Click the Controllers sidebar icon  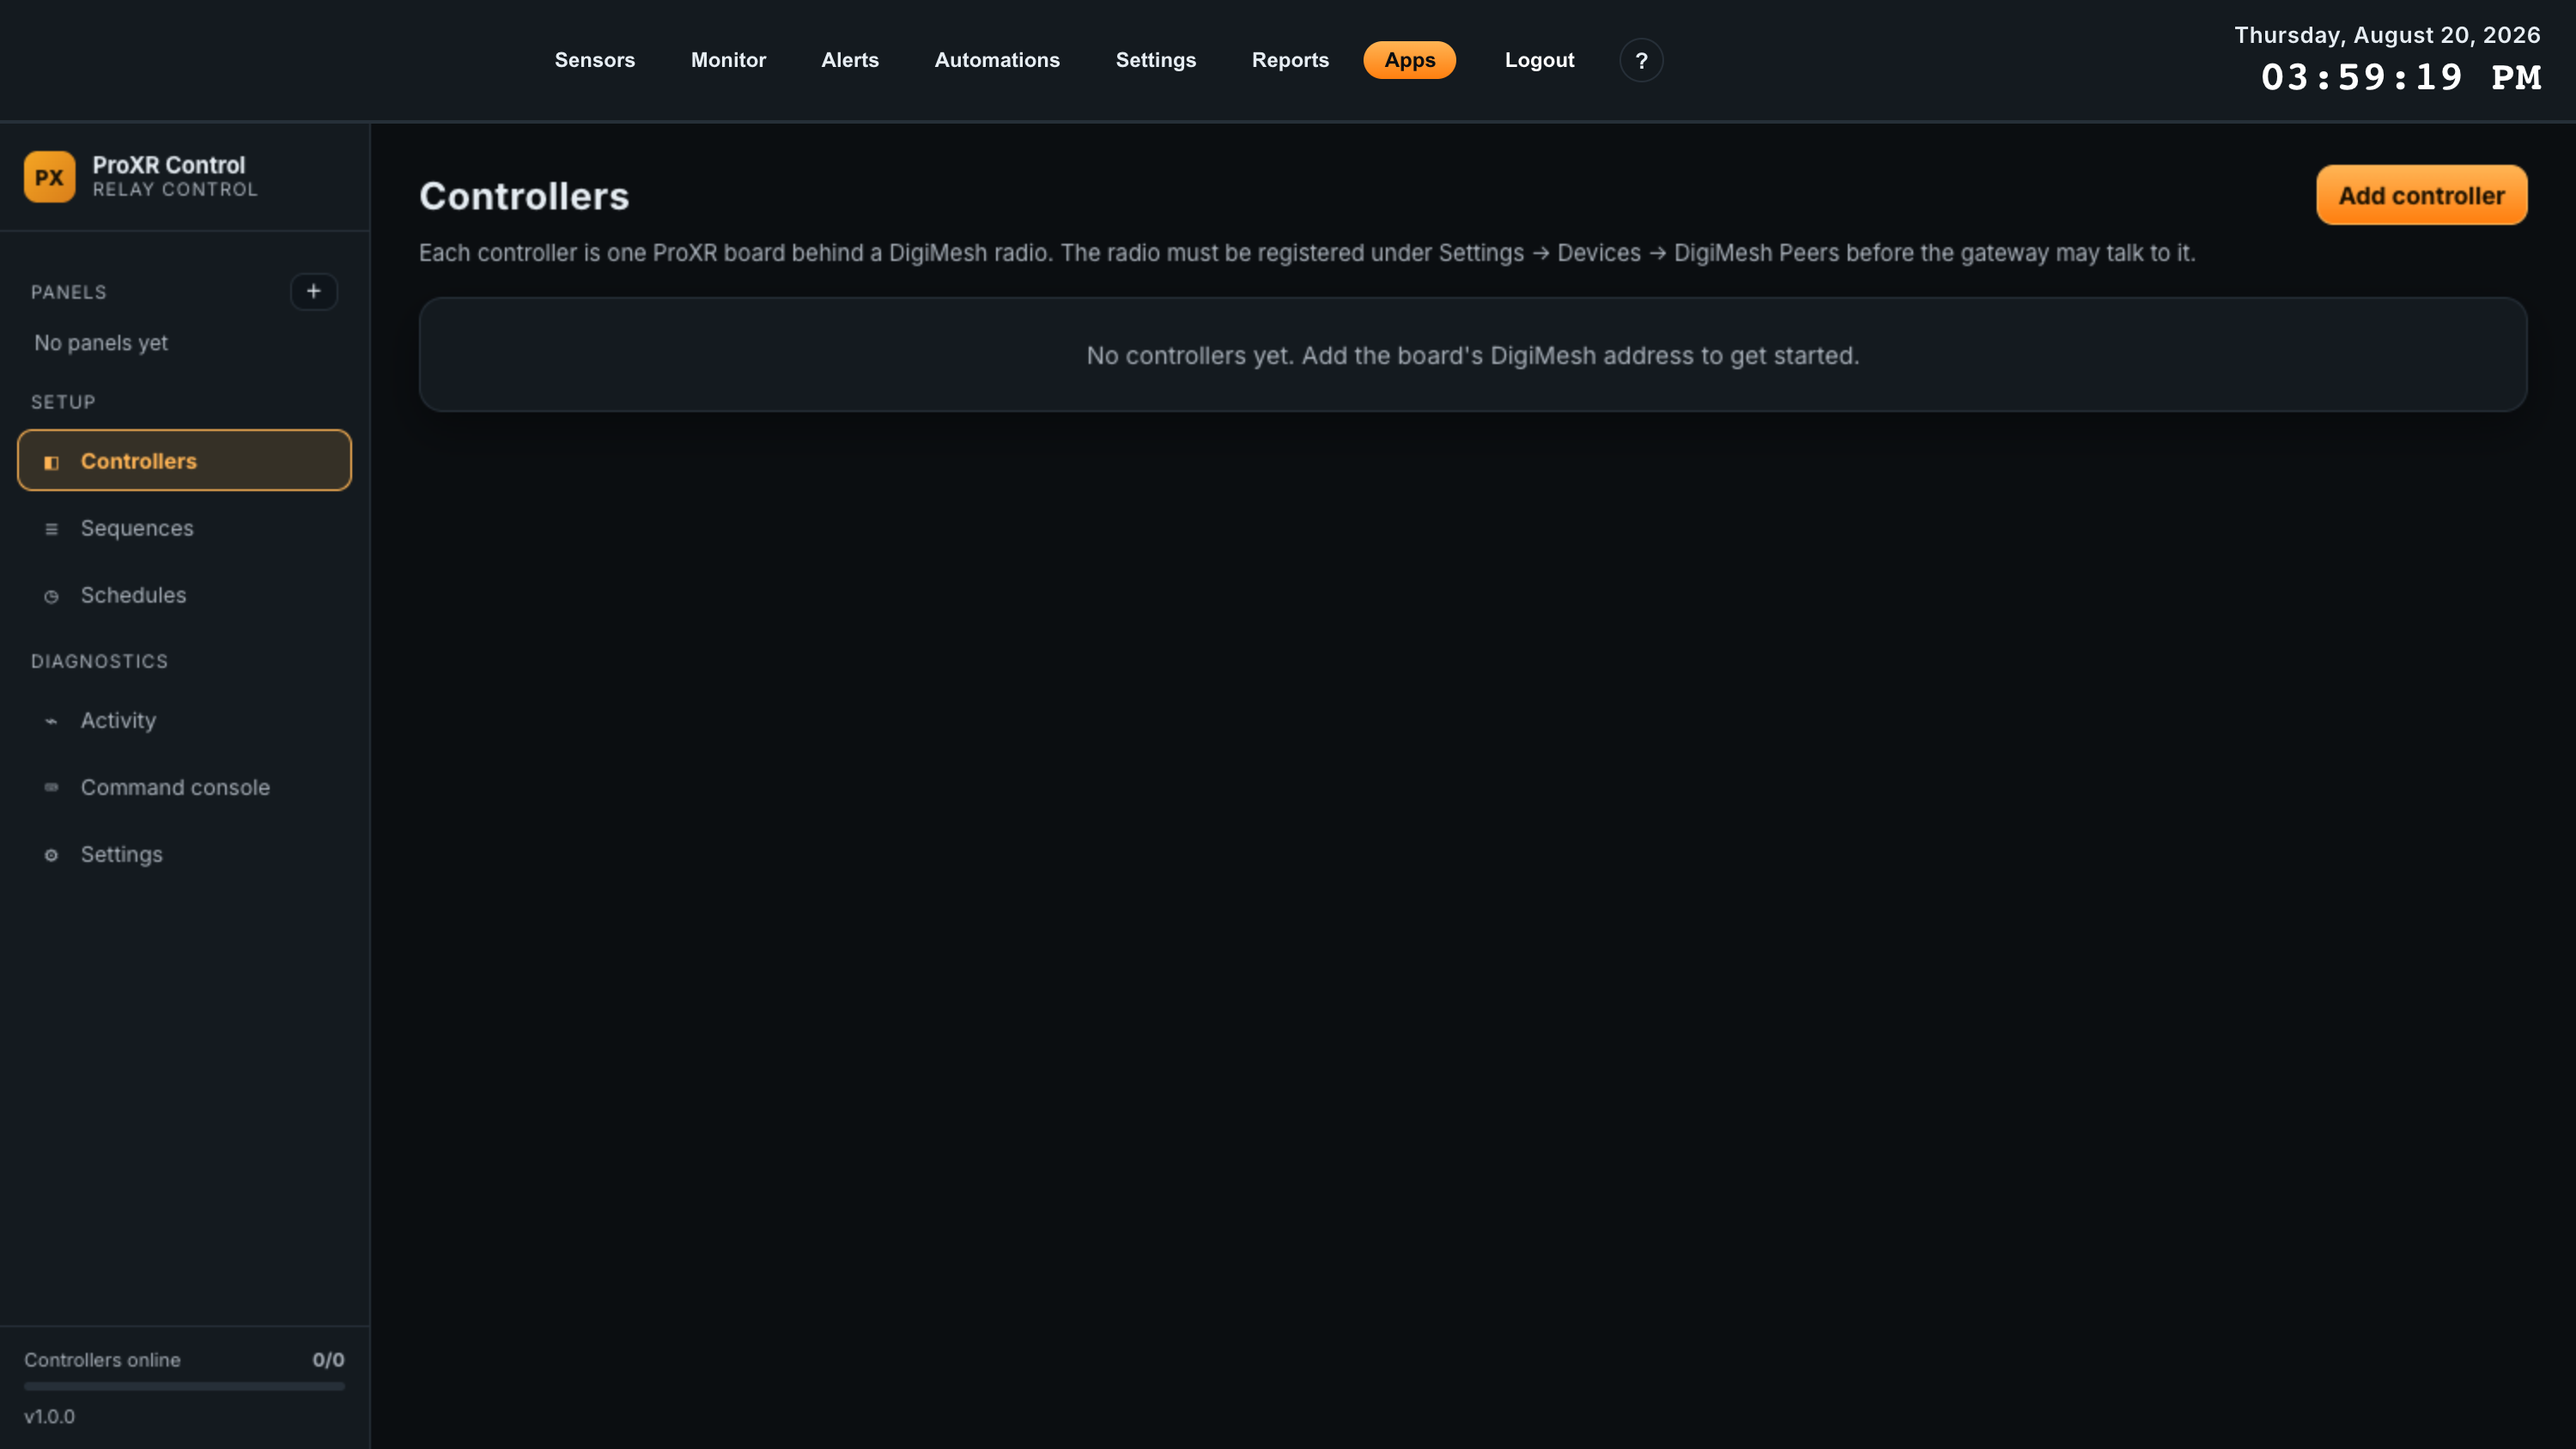pos(51,462)
